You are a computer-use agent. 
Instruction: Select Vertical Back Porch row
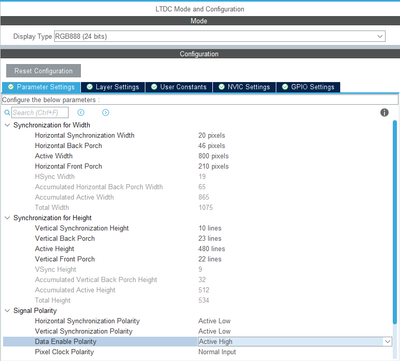(x=198, y=239)
